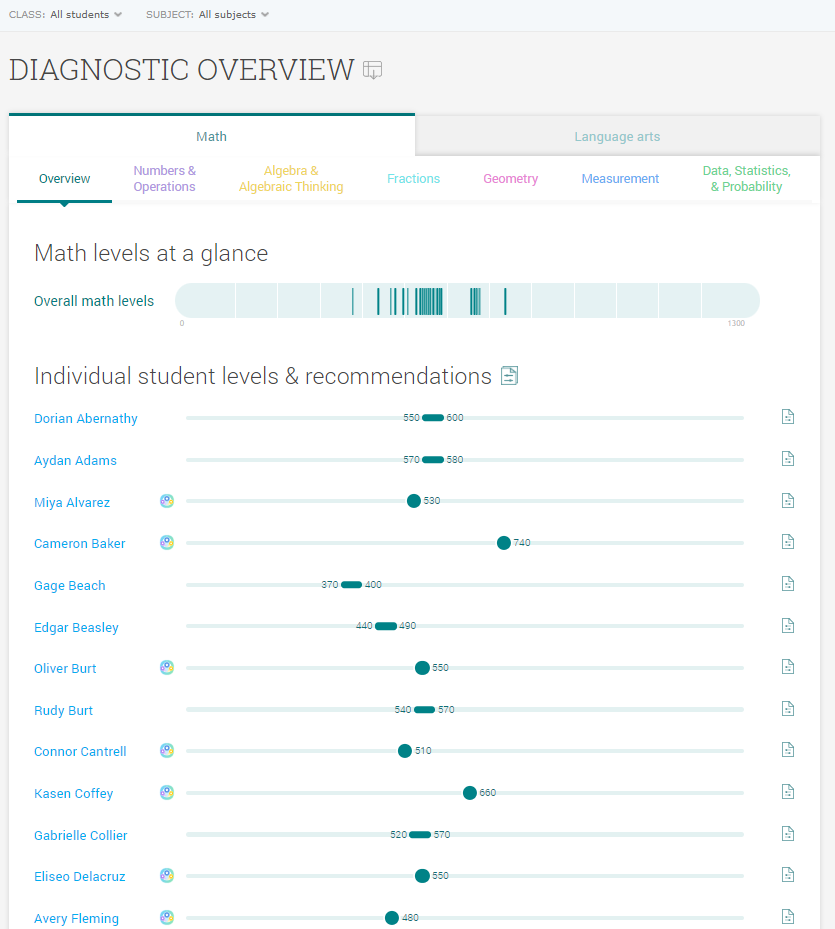Open the report icon beside Individual student levels heading
This screenshot has width=835, height=929.
509,376
